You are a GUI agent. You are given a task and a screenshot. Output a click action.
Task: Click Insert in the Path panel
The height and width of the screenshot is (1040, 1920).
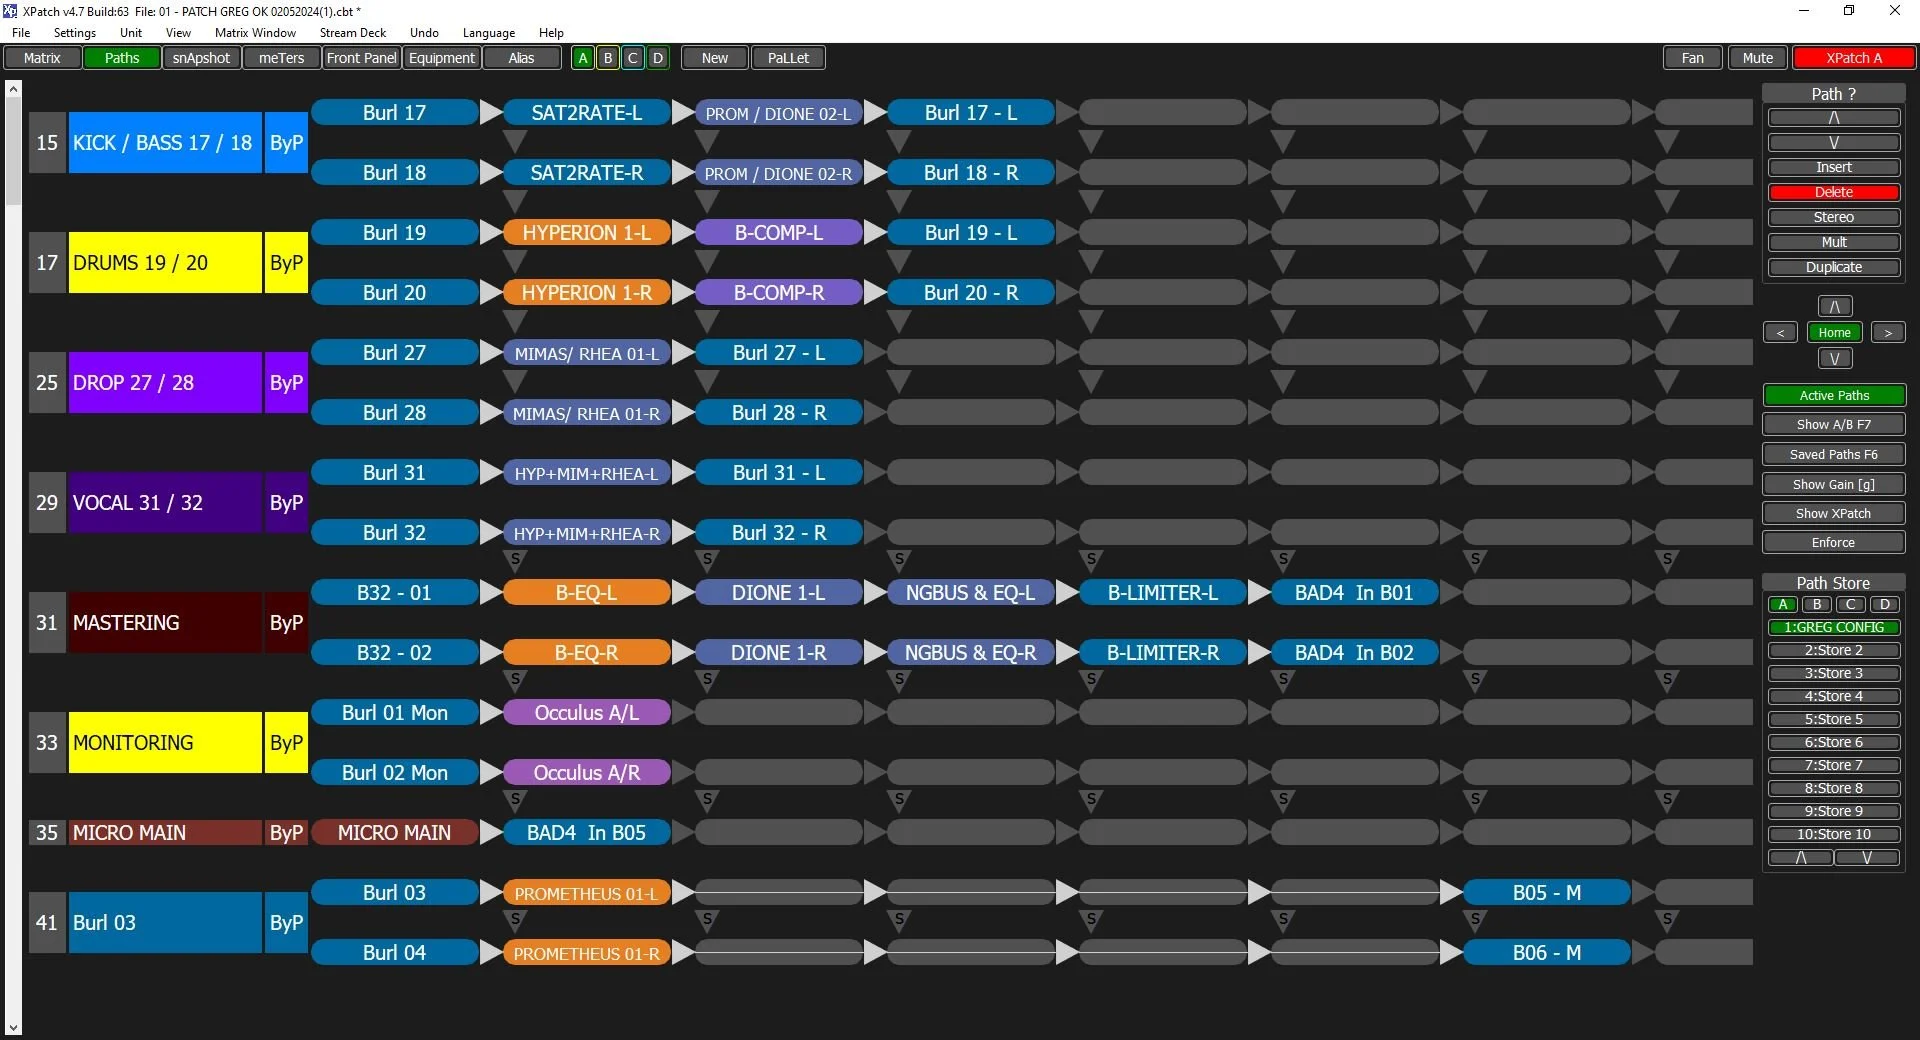pos(1833,167)
